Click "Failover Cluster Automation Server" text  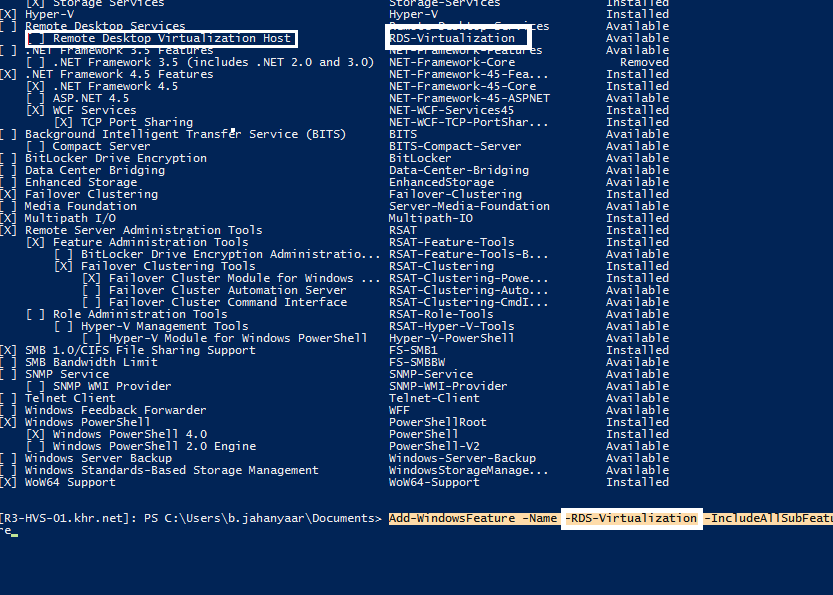point(227,290)
